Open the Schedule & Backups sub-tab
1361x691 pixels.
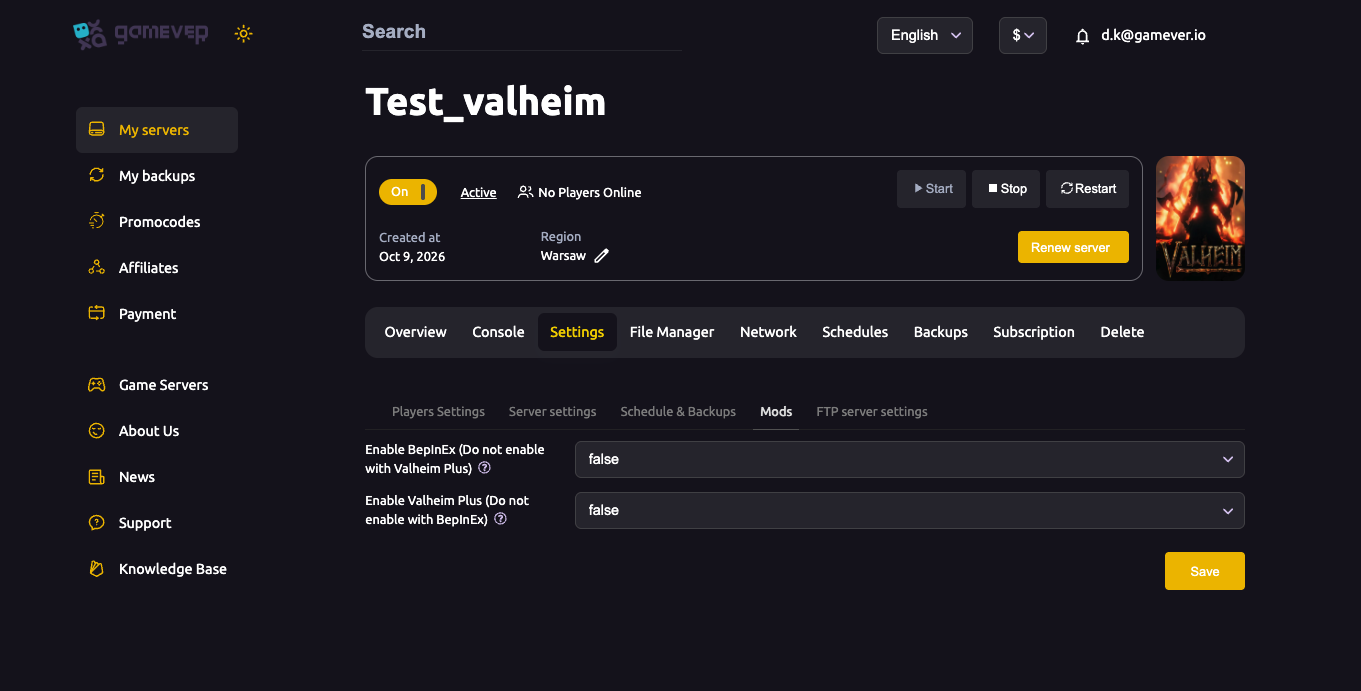678,411
